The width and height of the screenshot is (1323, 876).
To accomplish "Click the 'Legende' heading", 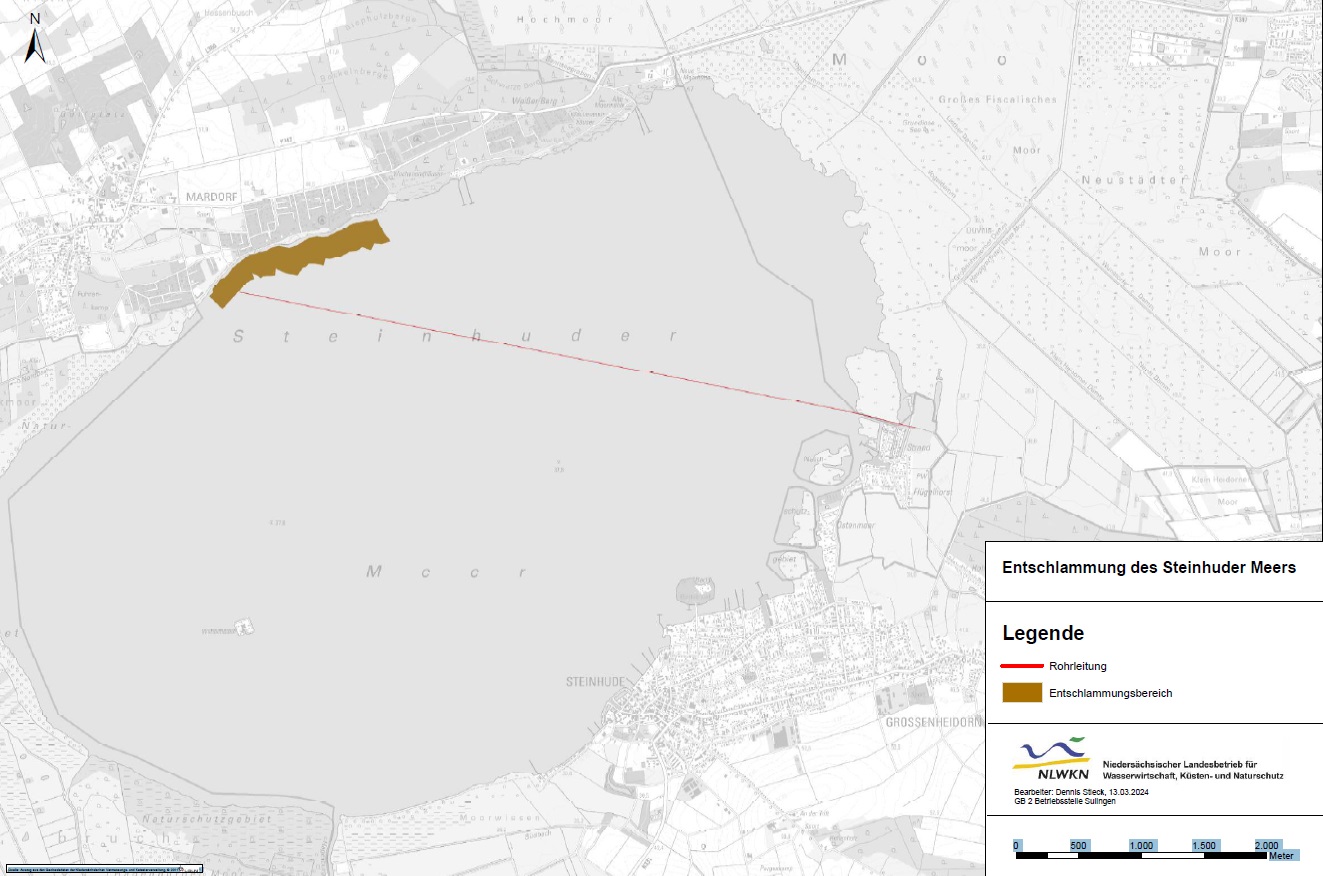I will pyautogui.click(x=1043, y=633).
